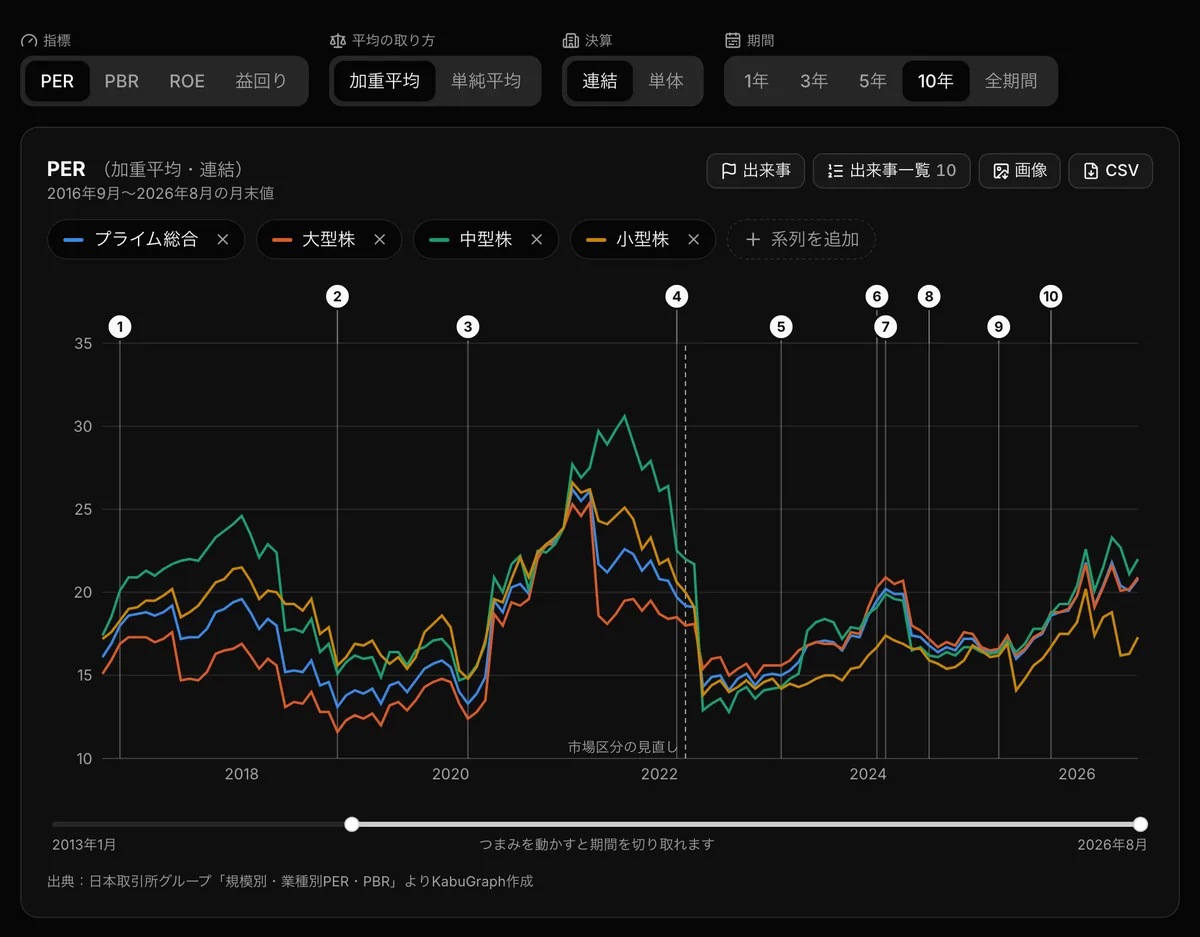The image size is (1200, 937).
Task: Click the 決算 building icon
Action: point(570,41)
